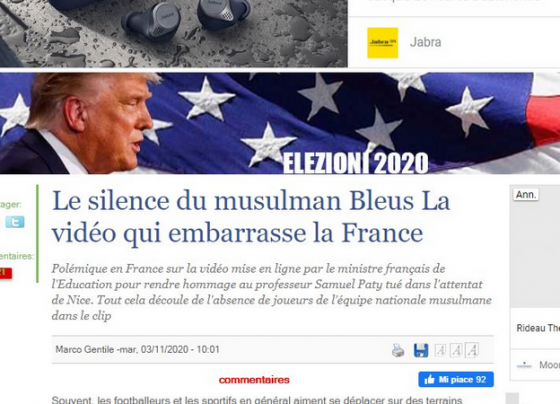The height and width of the screenshot is (404, 560).
Task: Click the Ann. ad label
Action: (526, 195)
